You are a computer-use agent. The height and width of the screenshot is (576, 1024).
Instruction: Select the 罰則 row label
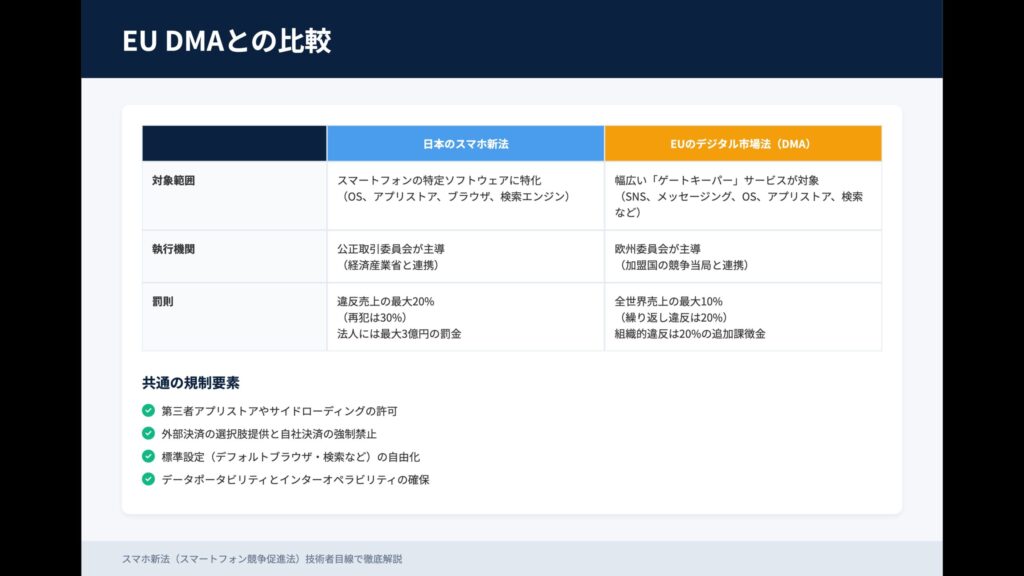click(x=163, y=301)
